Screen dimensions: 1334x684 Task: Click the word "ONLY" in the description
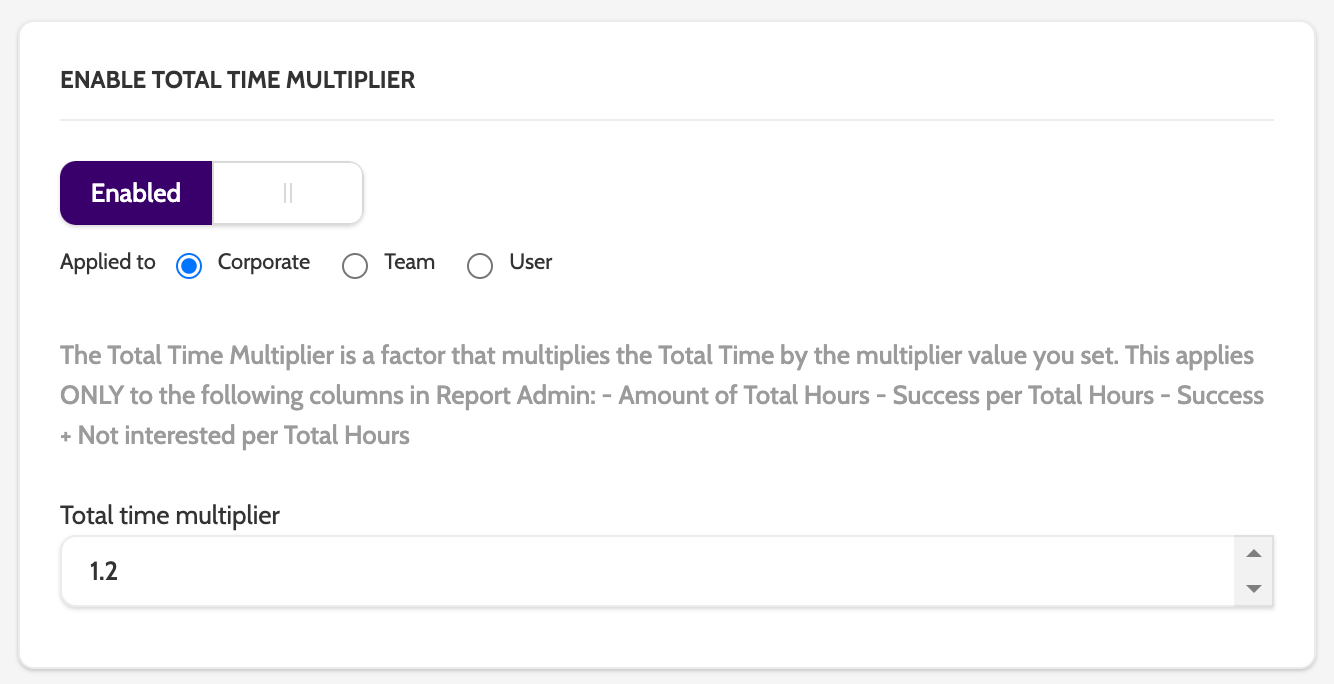pos(92,396)
